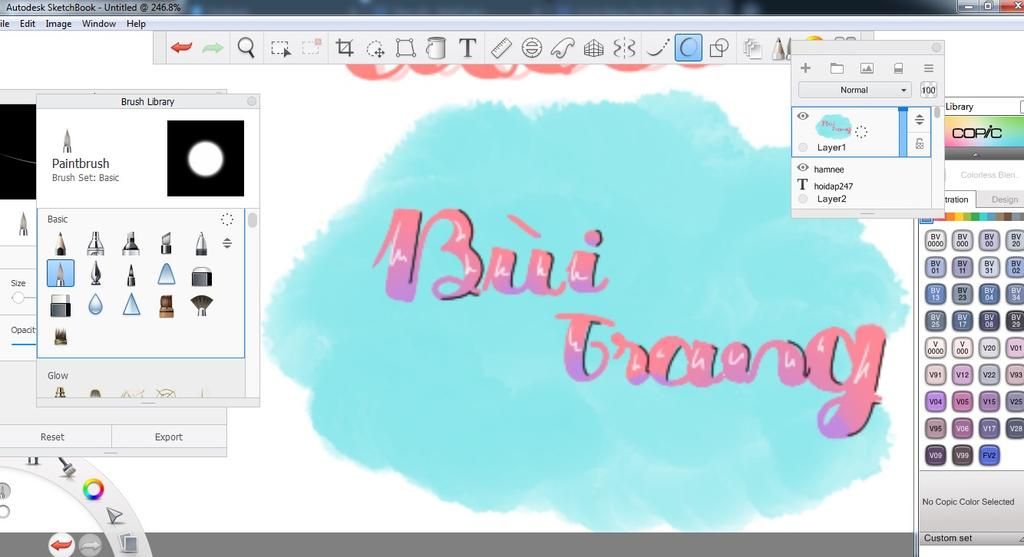The height and width of the screenshot is (557, 1024).
Task: Pick Copic color V04 swatch
Action: pos(935,401)
